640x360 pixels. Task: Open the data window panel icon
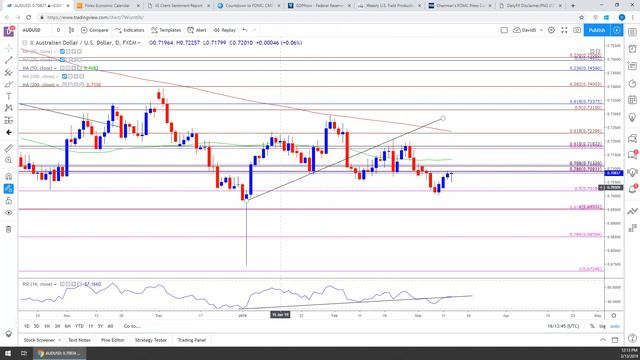[x=632, y=66]
